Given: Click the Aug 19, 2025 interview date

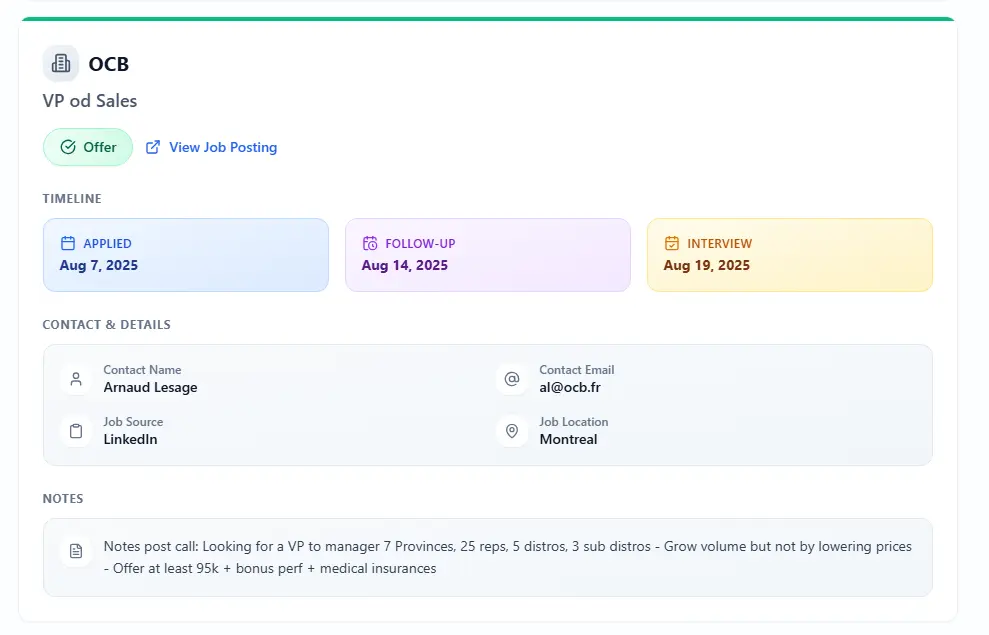Looking at the screenshot, I should (x=706, y=265).
